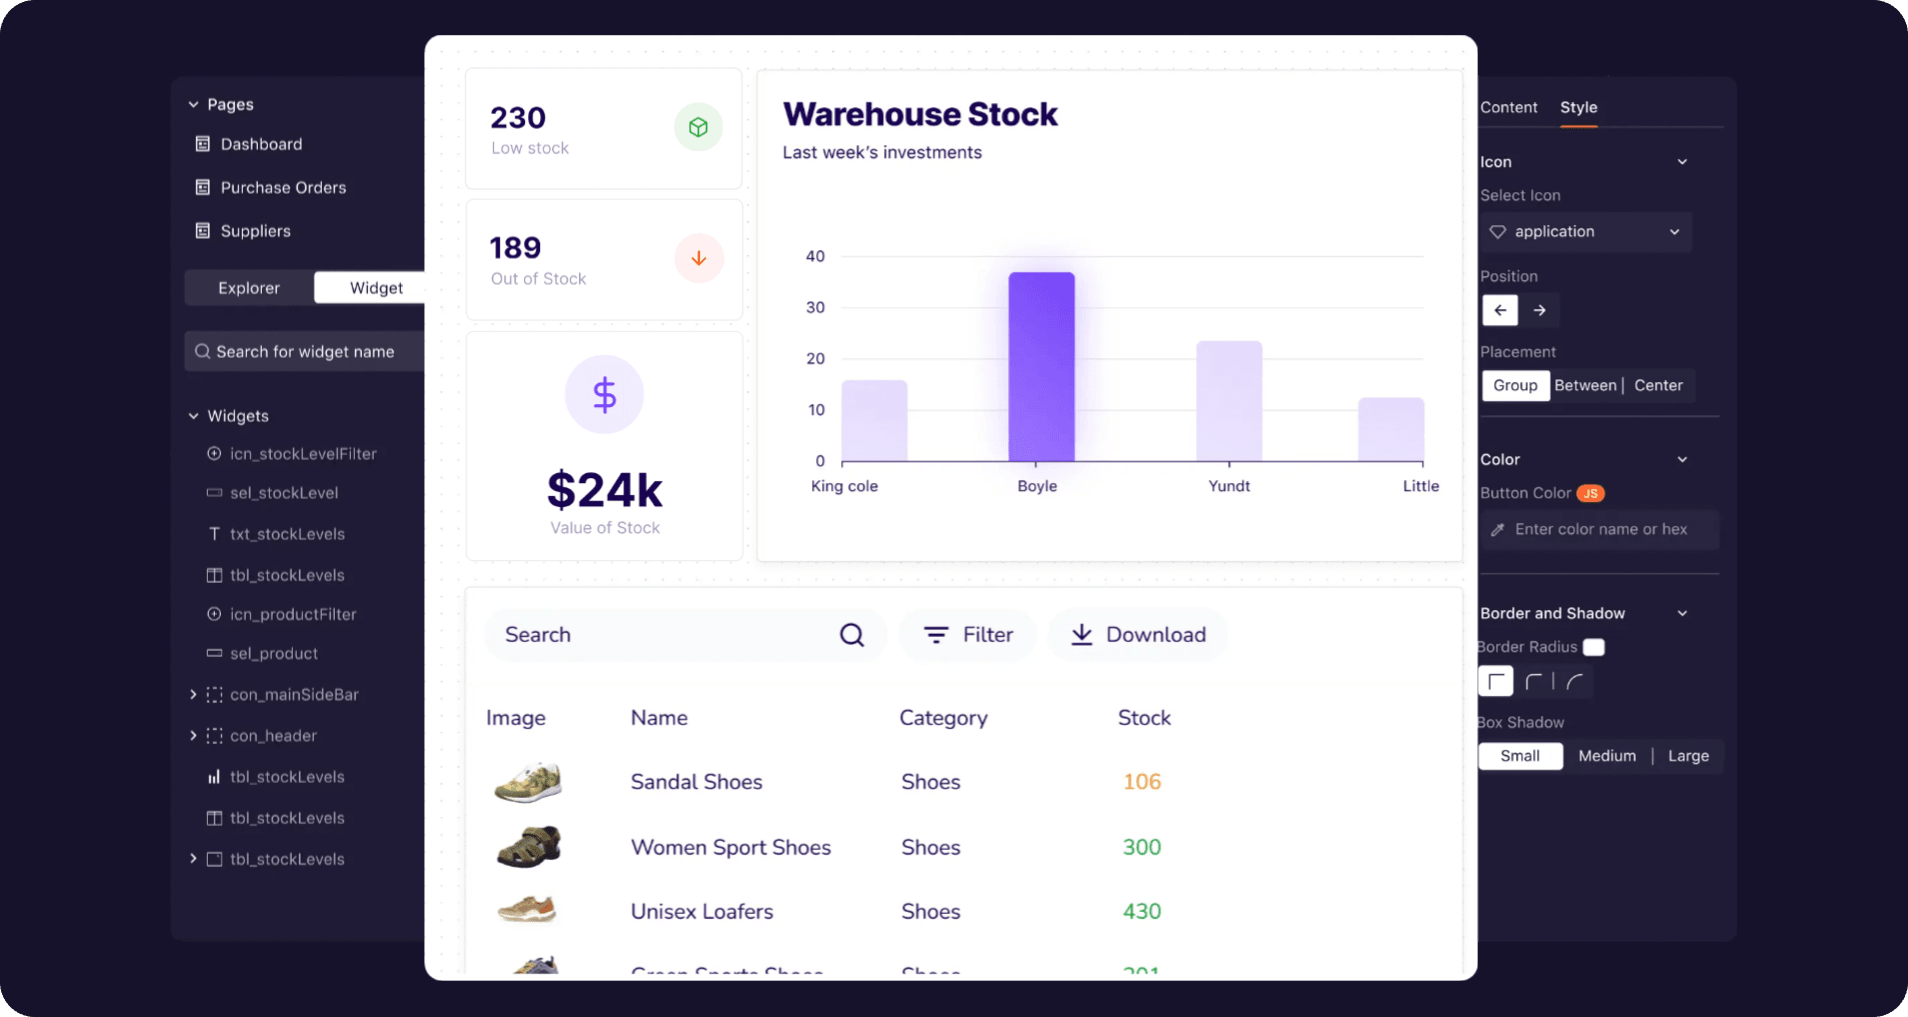Set Placement to Between

click(x=1585, y=385)
